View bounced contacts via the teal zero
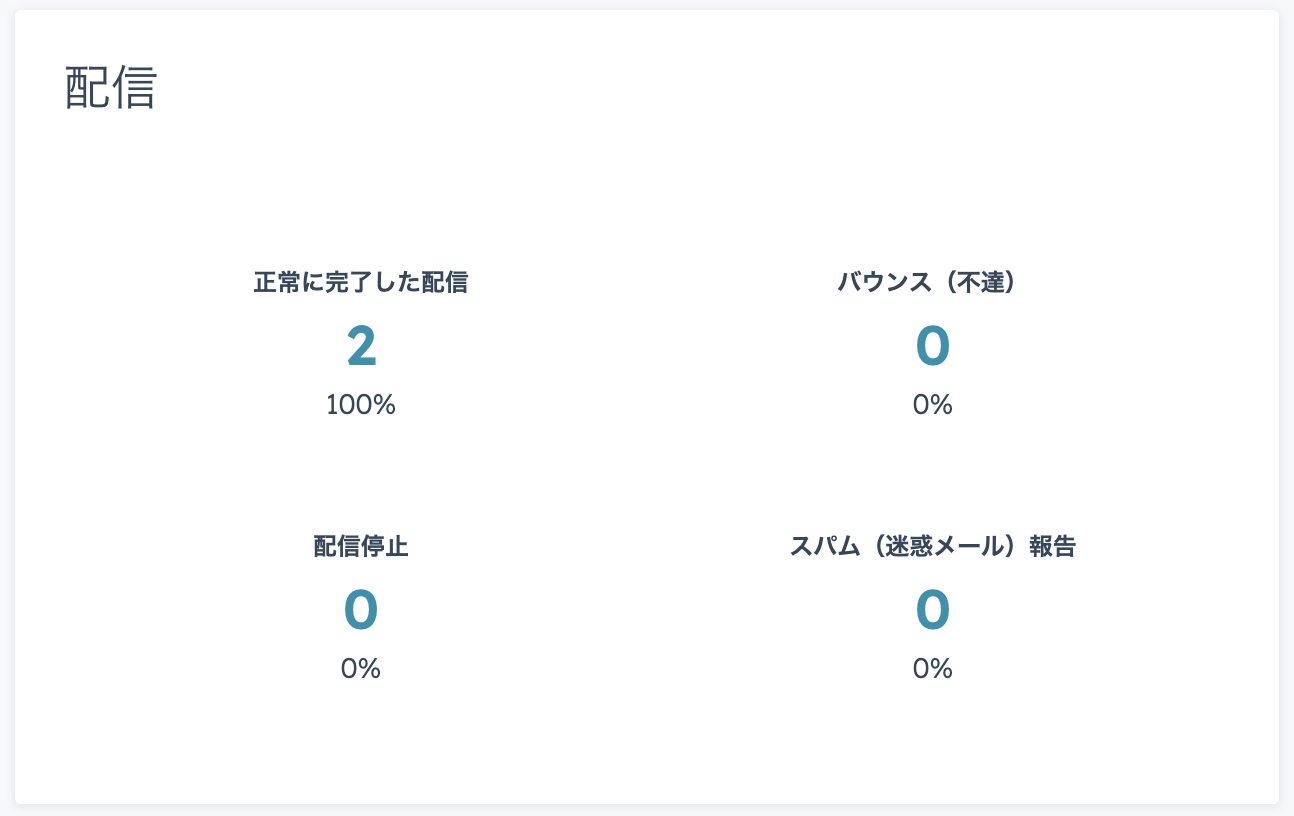 (932, 346)
